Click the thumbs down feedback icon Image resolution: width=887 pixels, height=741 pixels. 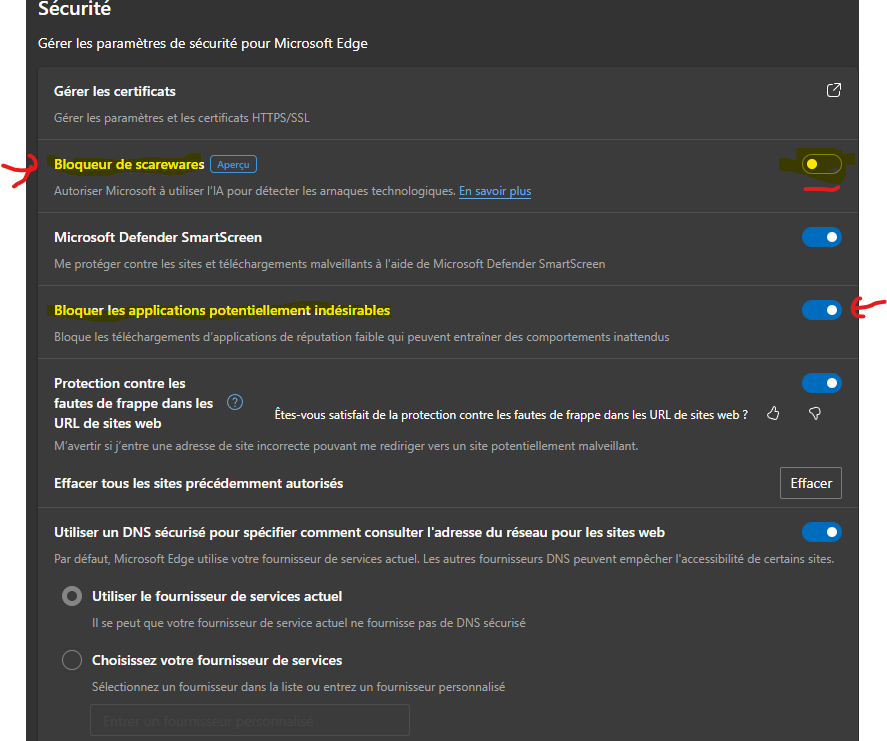click(815, 414)
